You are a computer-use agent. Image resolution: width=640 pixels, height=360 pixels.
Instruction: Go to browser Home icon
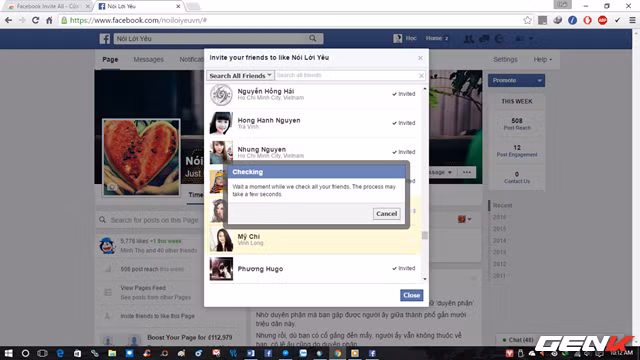(49, 20)
